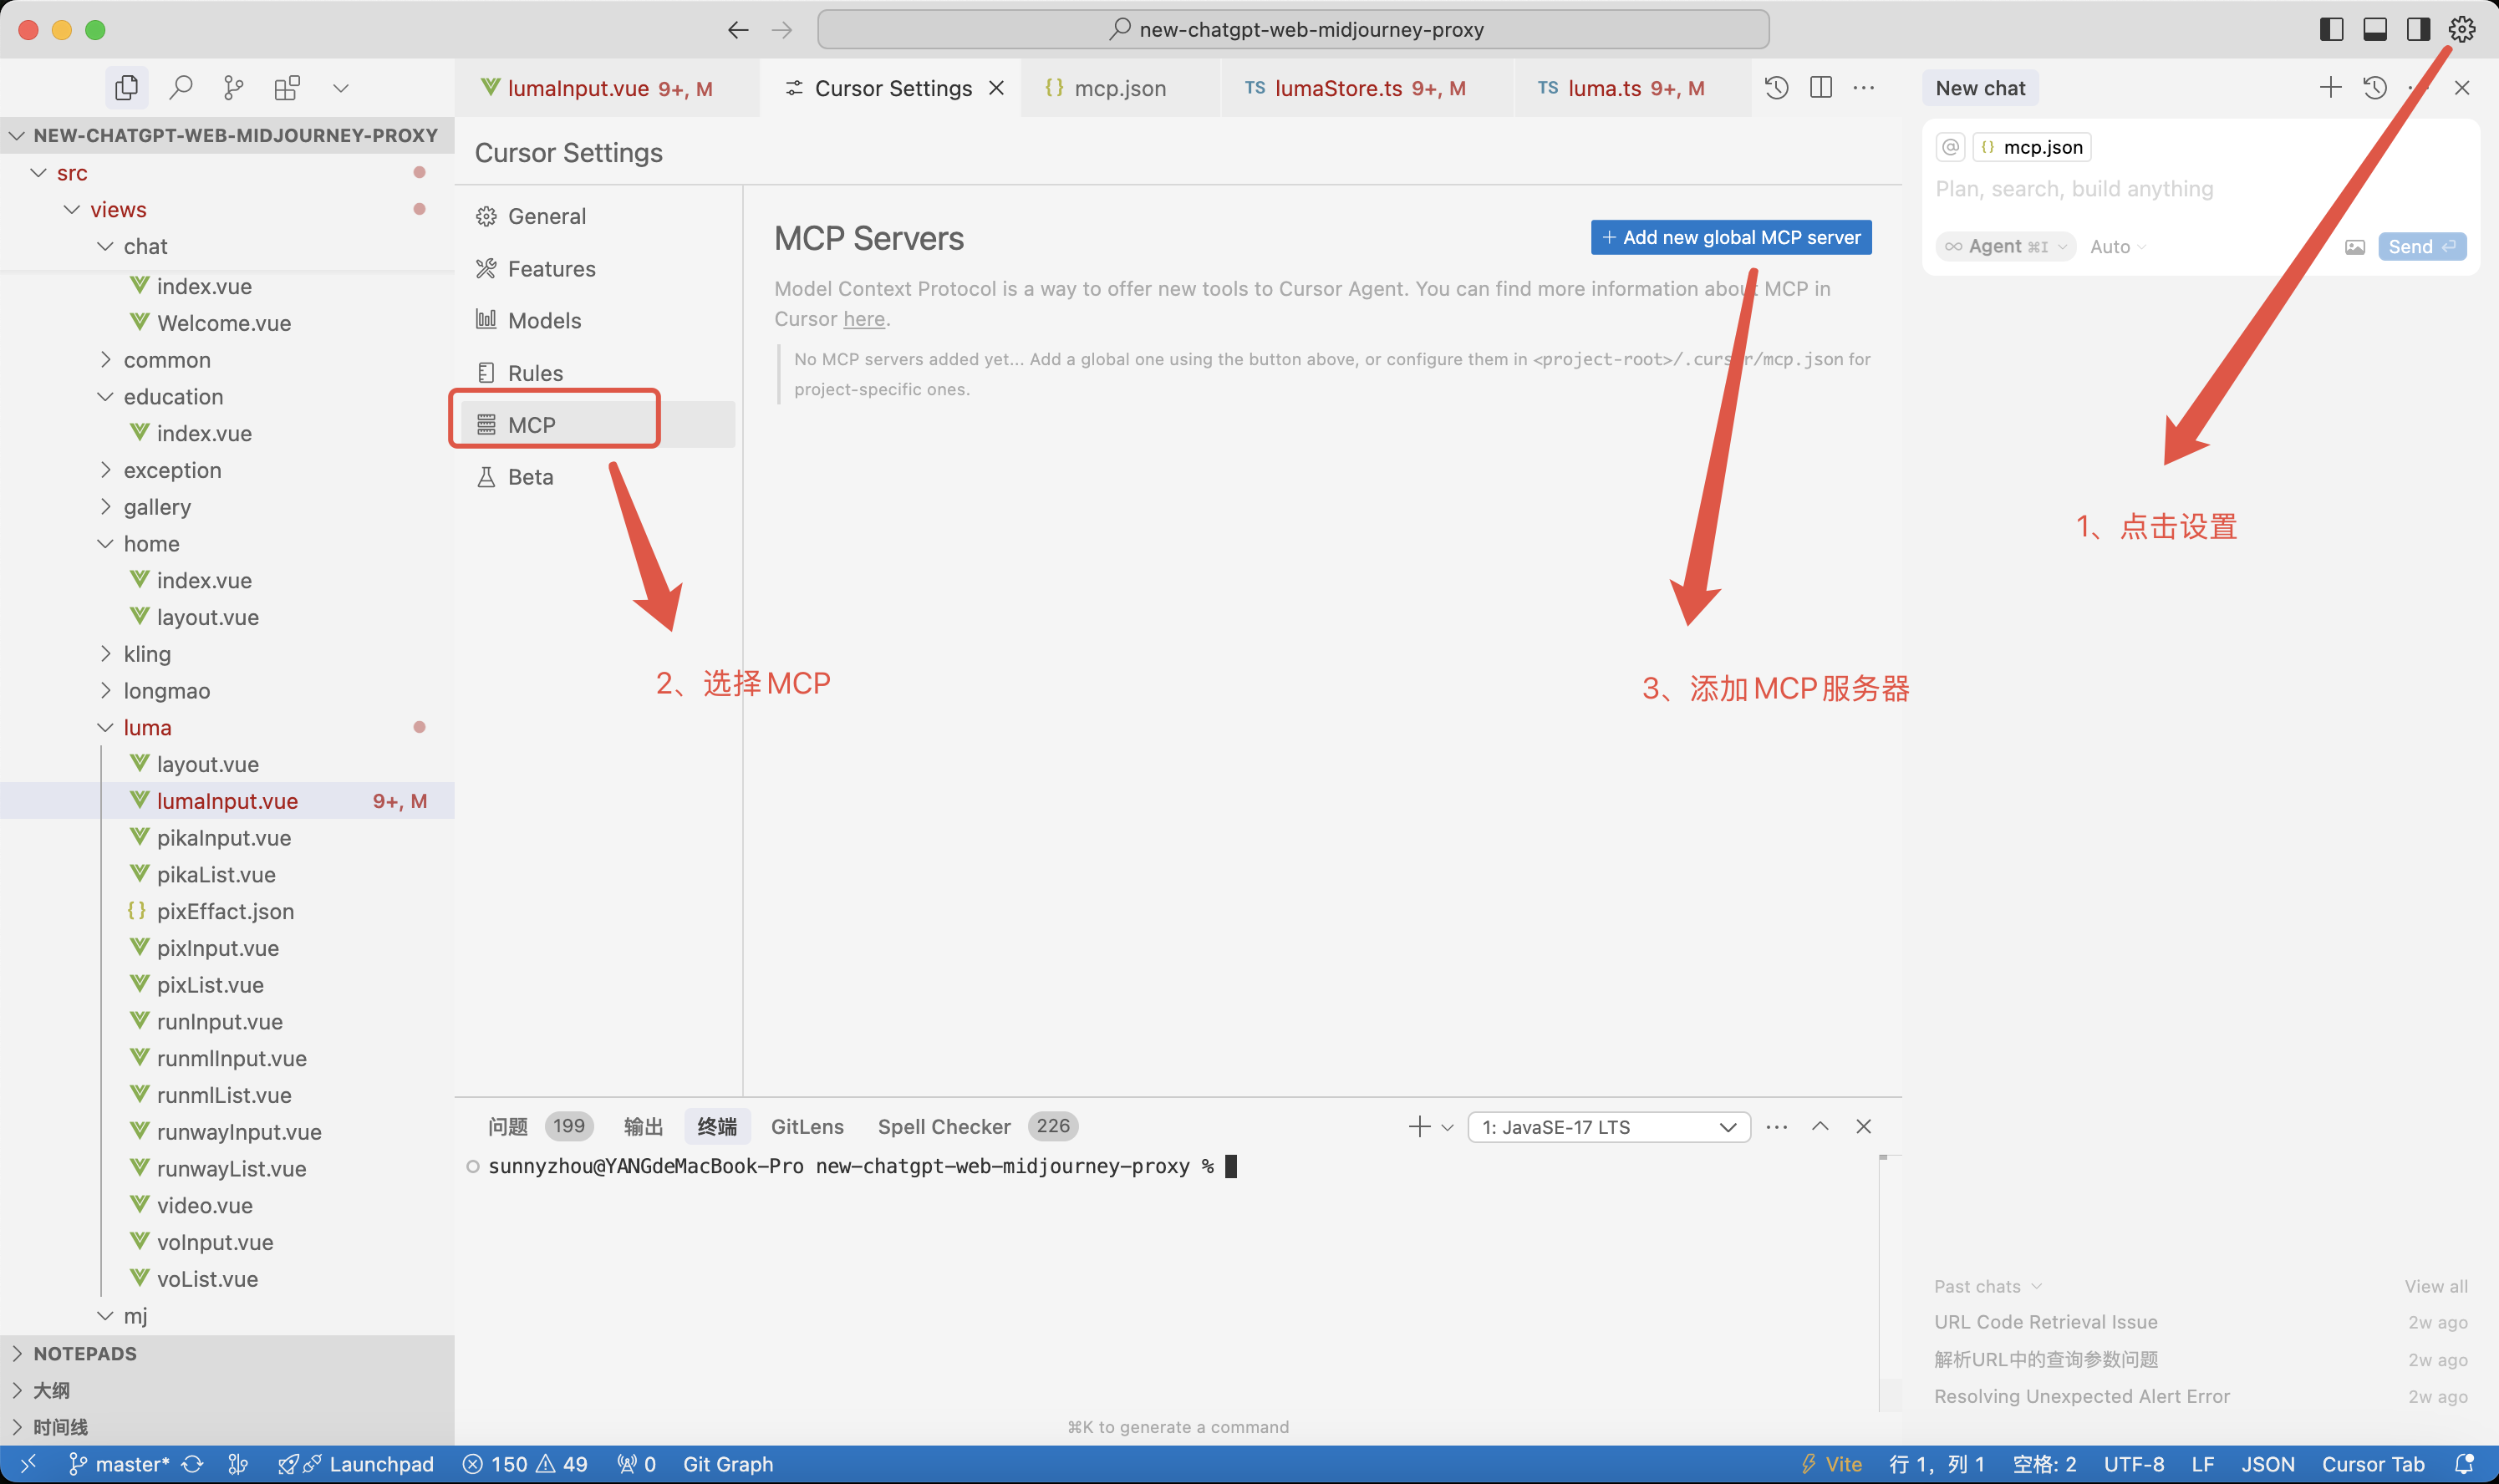Click the settings gear icon top right
Viewport: 2499px width, 1484px height.
[2461, 29]
